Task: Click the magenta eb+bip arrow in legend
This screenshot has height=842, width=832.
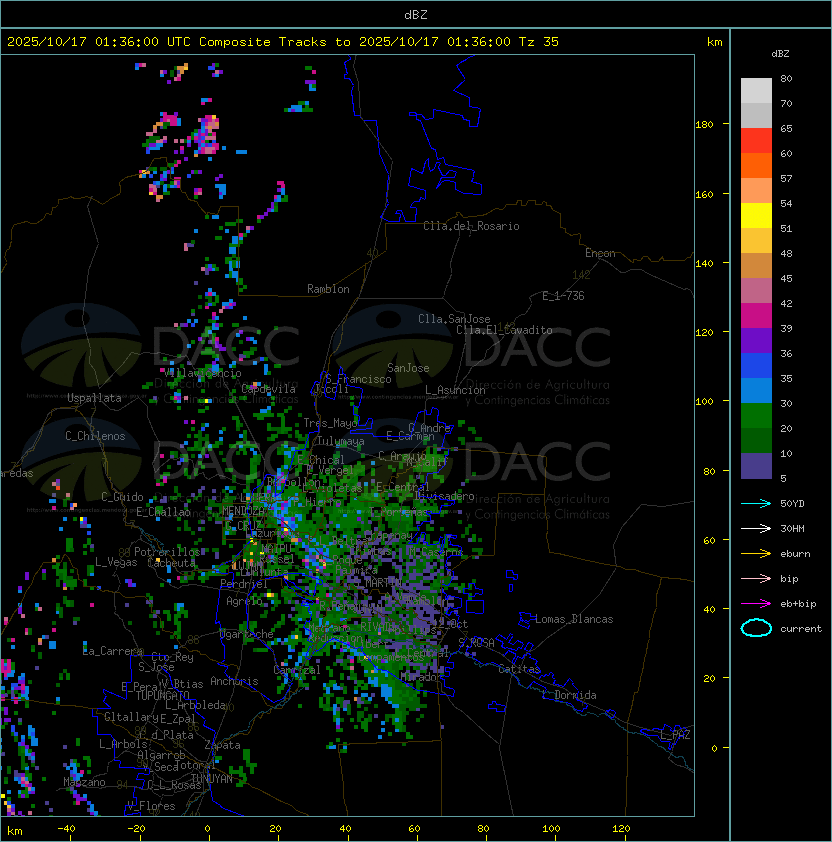Action: coord(756,604)
